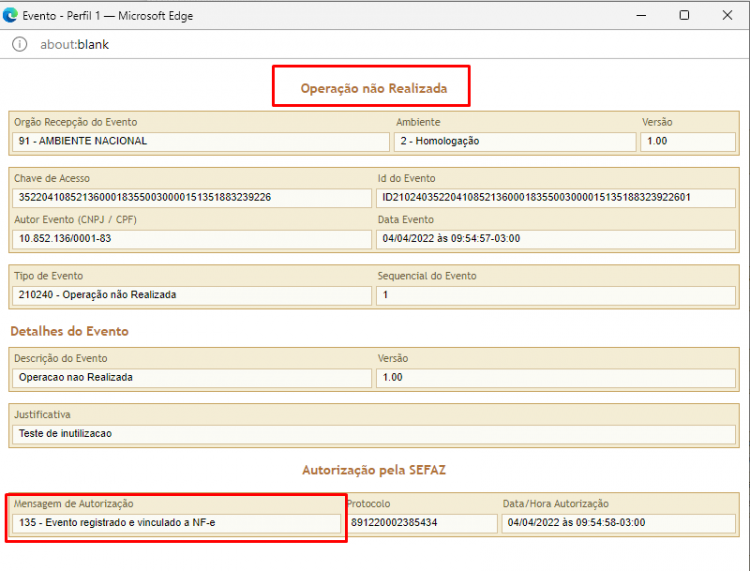This screenshot has width=750, height=571.
Task: Click the Orgão Recepção do Evento label
Action: [x=76, y=122]
